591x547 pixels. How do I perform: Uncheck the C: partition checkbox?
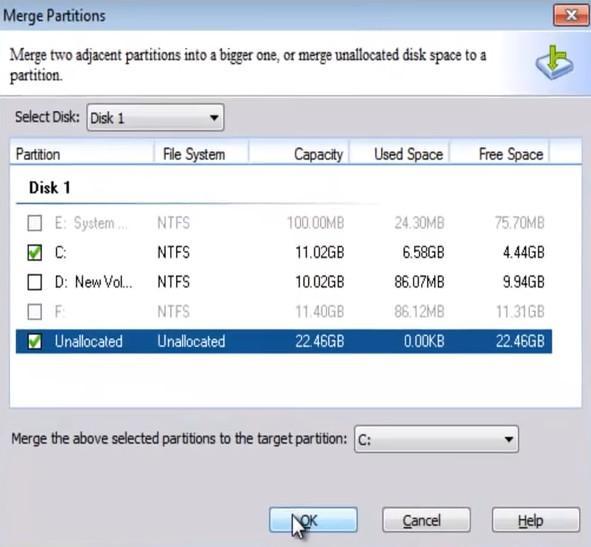(35, 252)
